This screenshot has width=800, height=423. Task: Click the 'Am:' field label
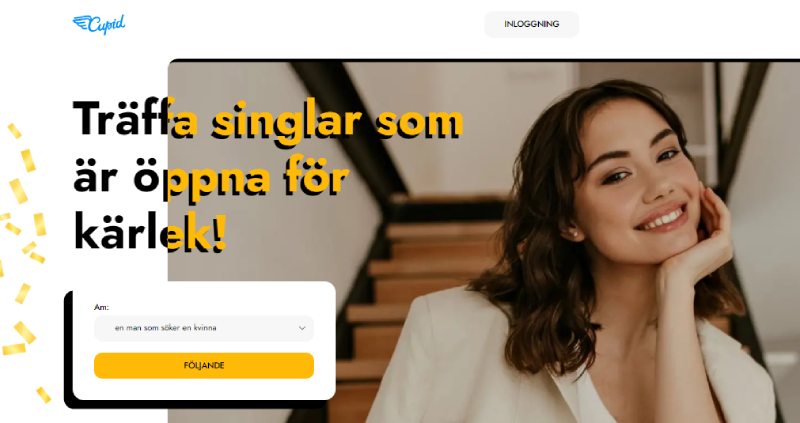pos(101,307)
